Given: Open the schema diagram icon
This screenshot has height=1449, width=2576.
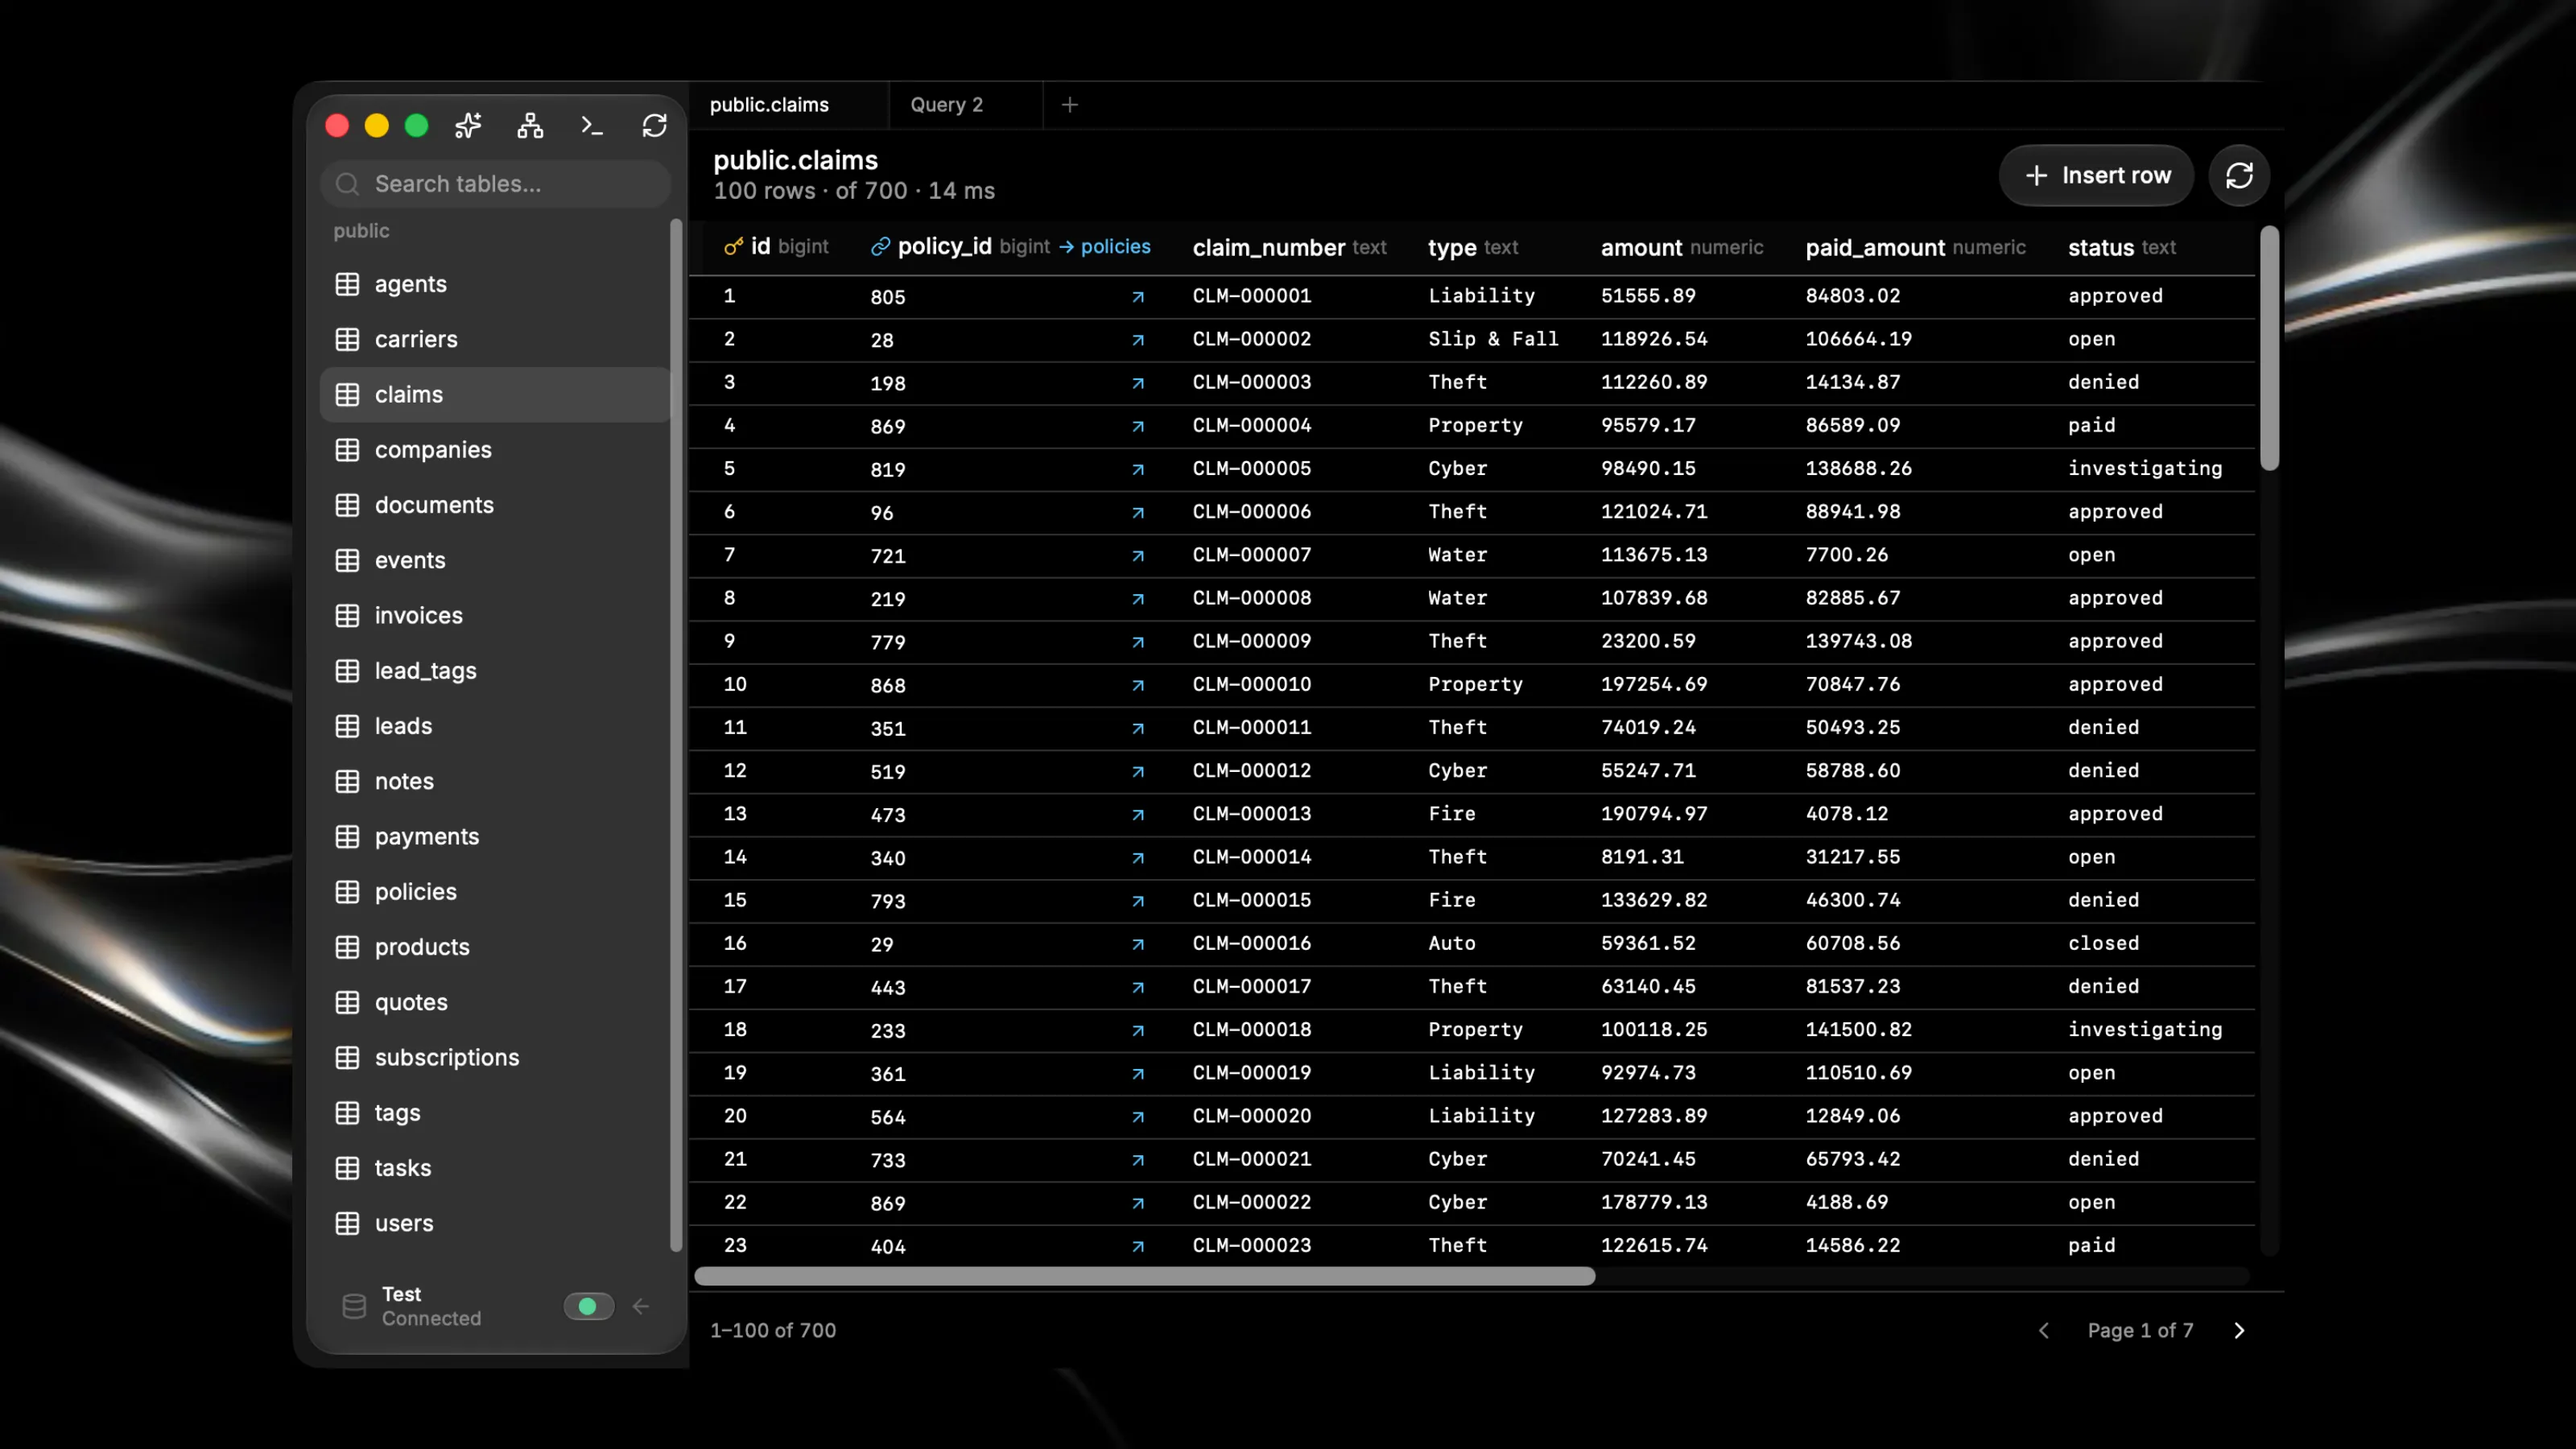Looking at the screenshot, I should pos(530,125).
